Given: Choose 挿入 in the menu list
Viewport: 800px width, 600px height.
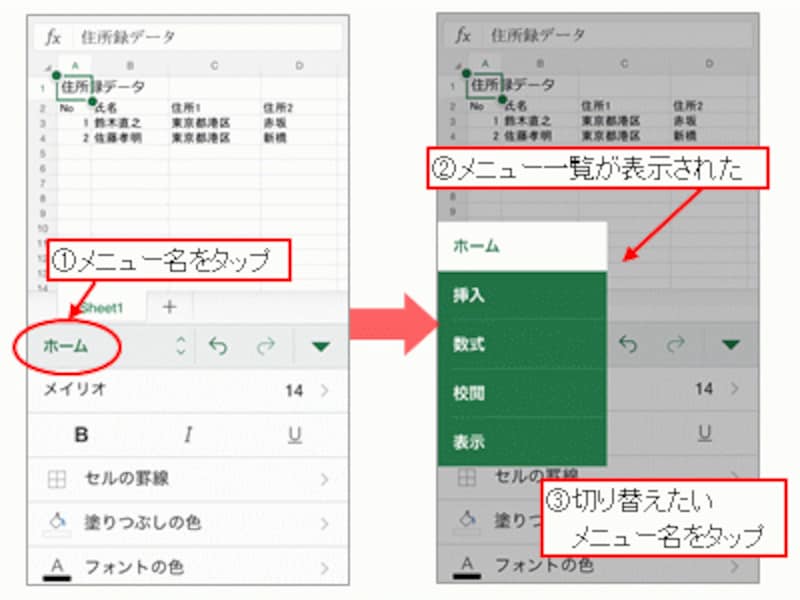Looking at the screenshot, I should pos(522,295).
